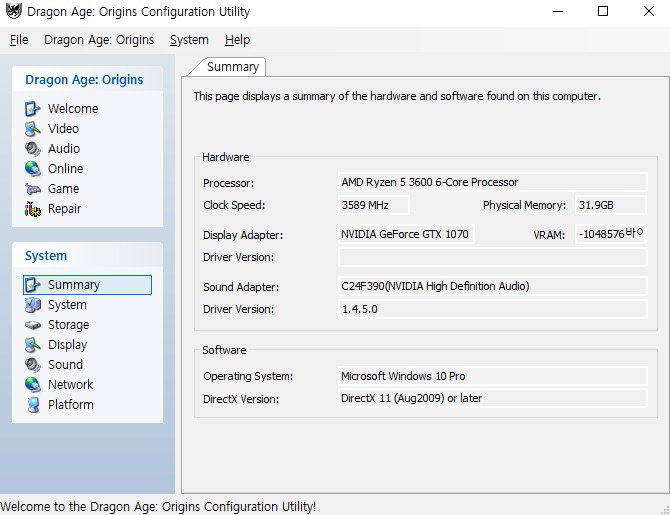Screen dimensions: 670x515
Task: Select Display in the System panel
Action: pos(67,345)
